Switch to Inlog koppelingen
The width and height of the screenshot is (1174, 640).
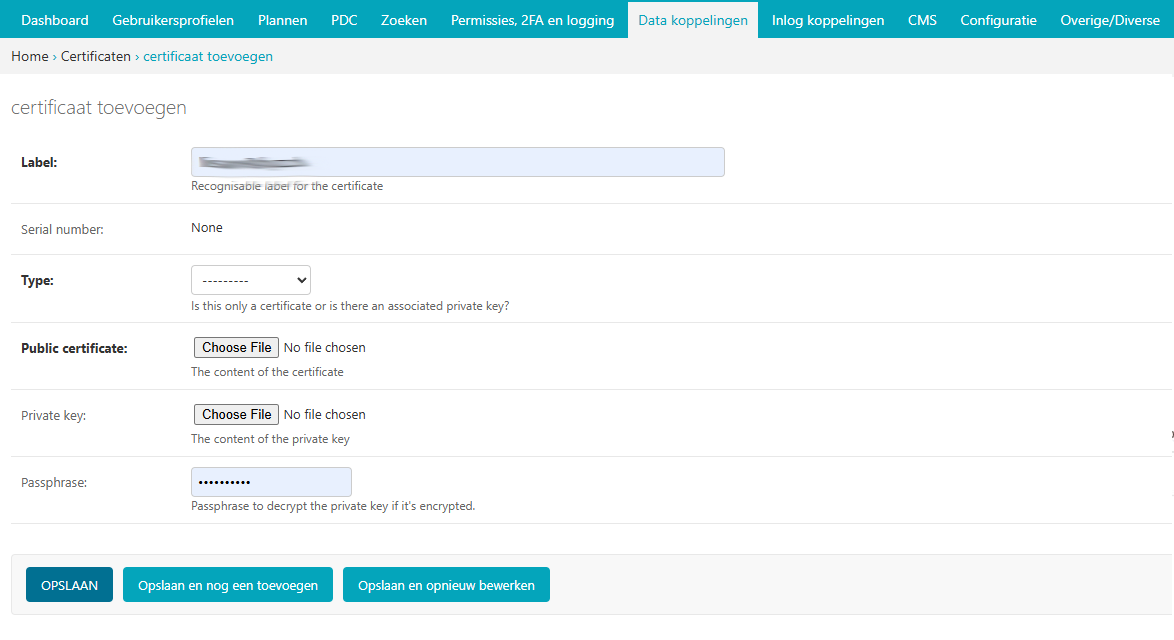coord(828,19)
